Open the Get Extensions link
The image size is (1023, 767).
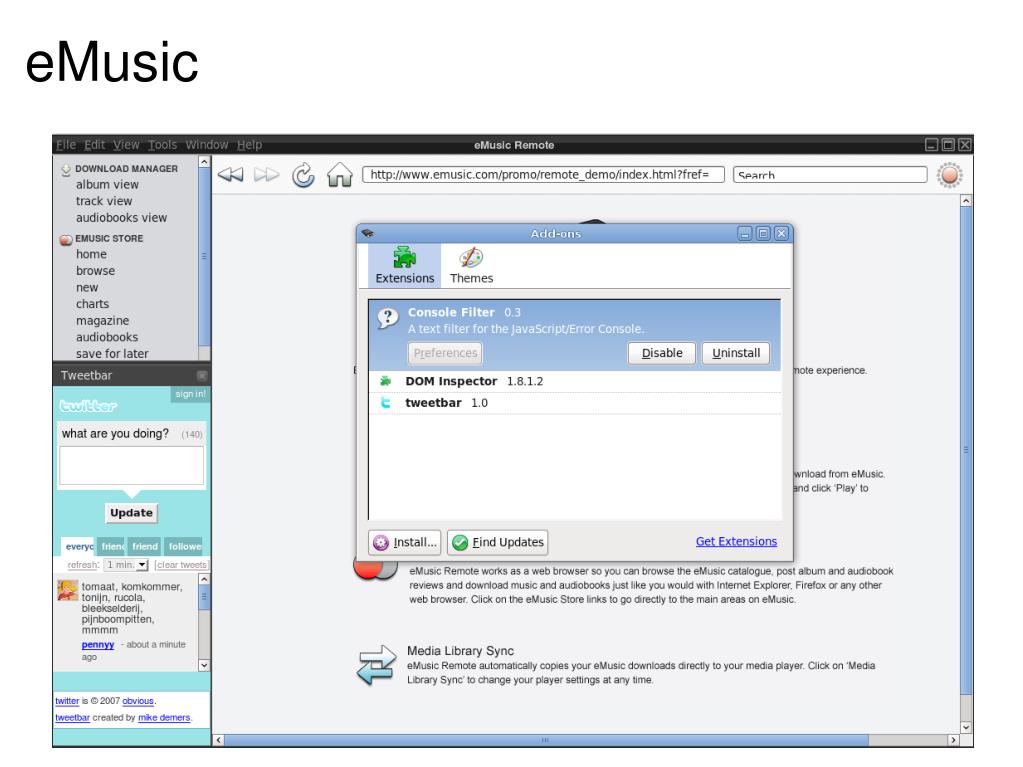(x=736, y=541)
